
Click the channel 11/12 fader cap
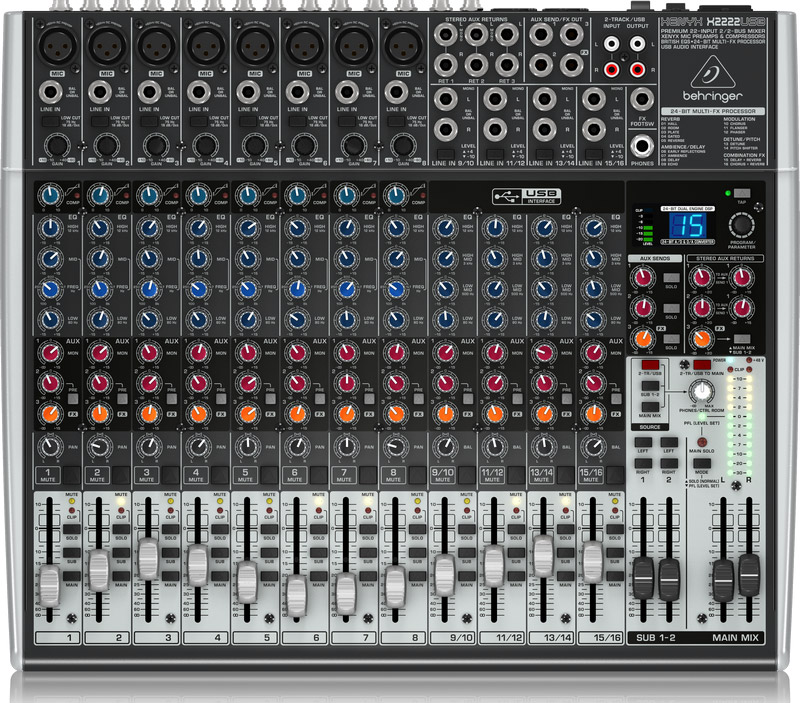tap(494, 566)
